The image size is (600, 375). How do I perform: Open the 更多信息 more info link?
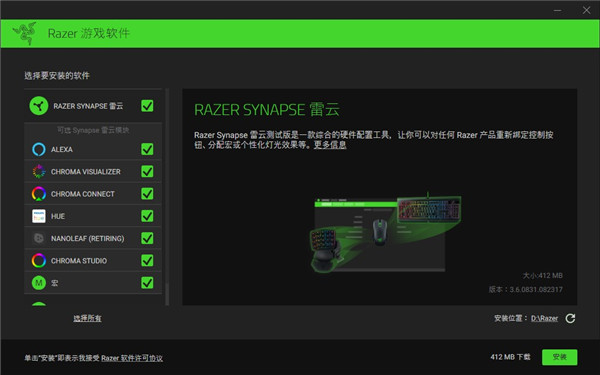pyautogui.click(x=330, y=145)
